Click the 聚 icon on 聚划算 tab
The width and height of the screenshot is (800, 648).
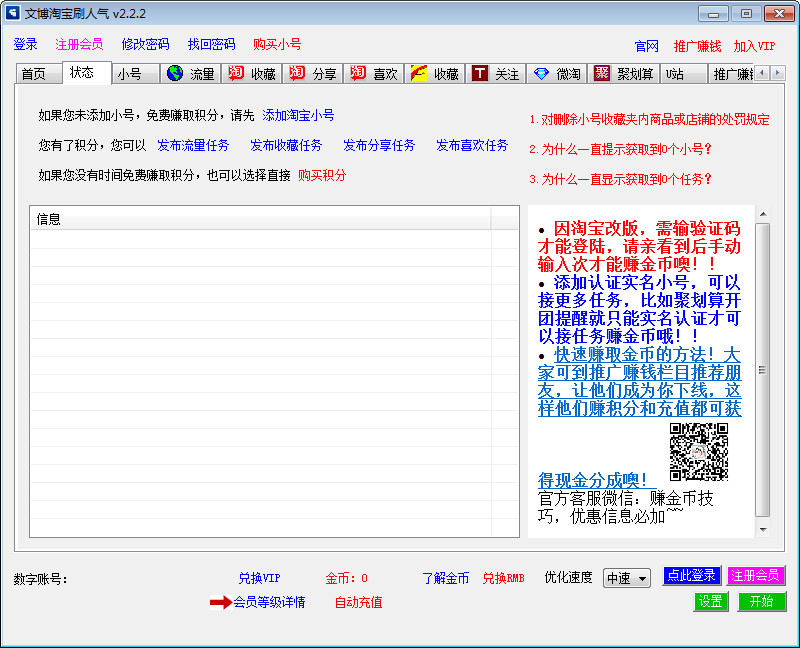[602, 73]
